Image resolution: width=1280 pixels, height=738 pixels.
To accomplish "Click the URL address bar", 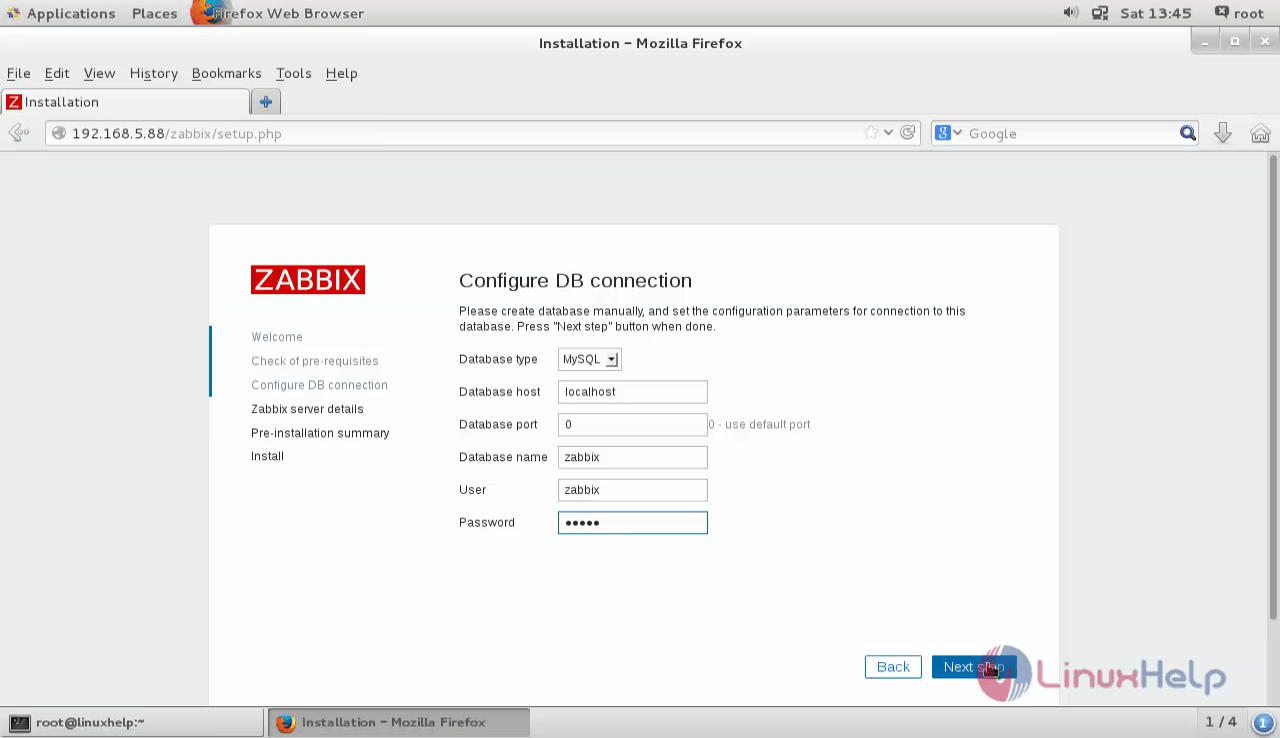I will pos(482,133).
